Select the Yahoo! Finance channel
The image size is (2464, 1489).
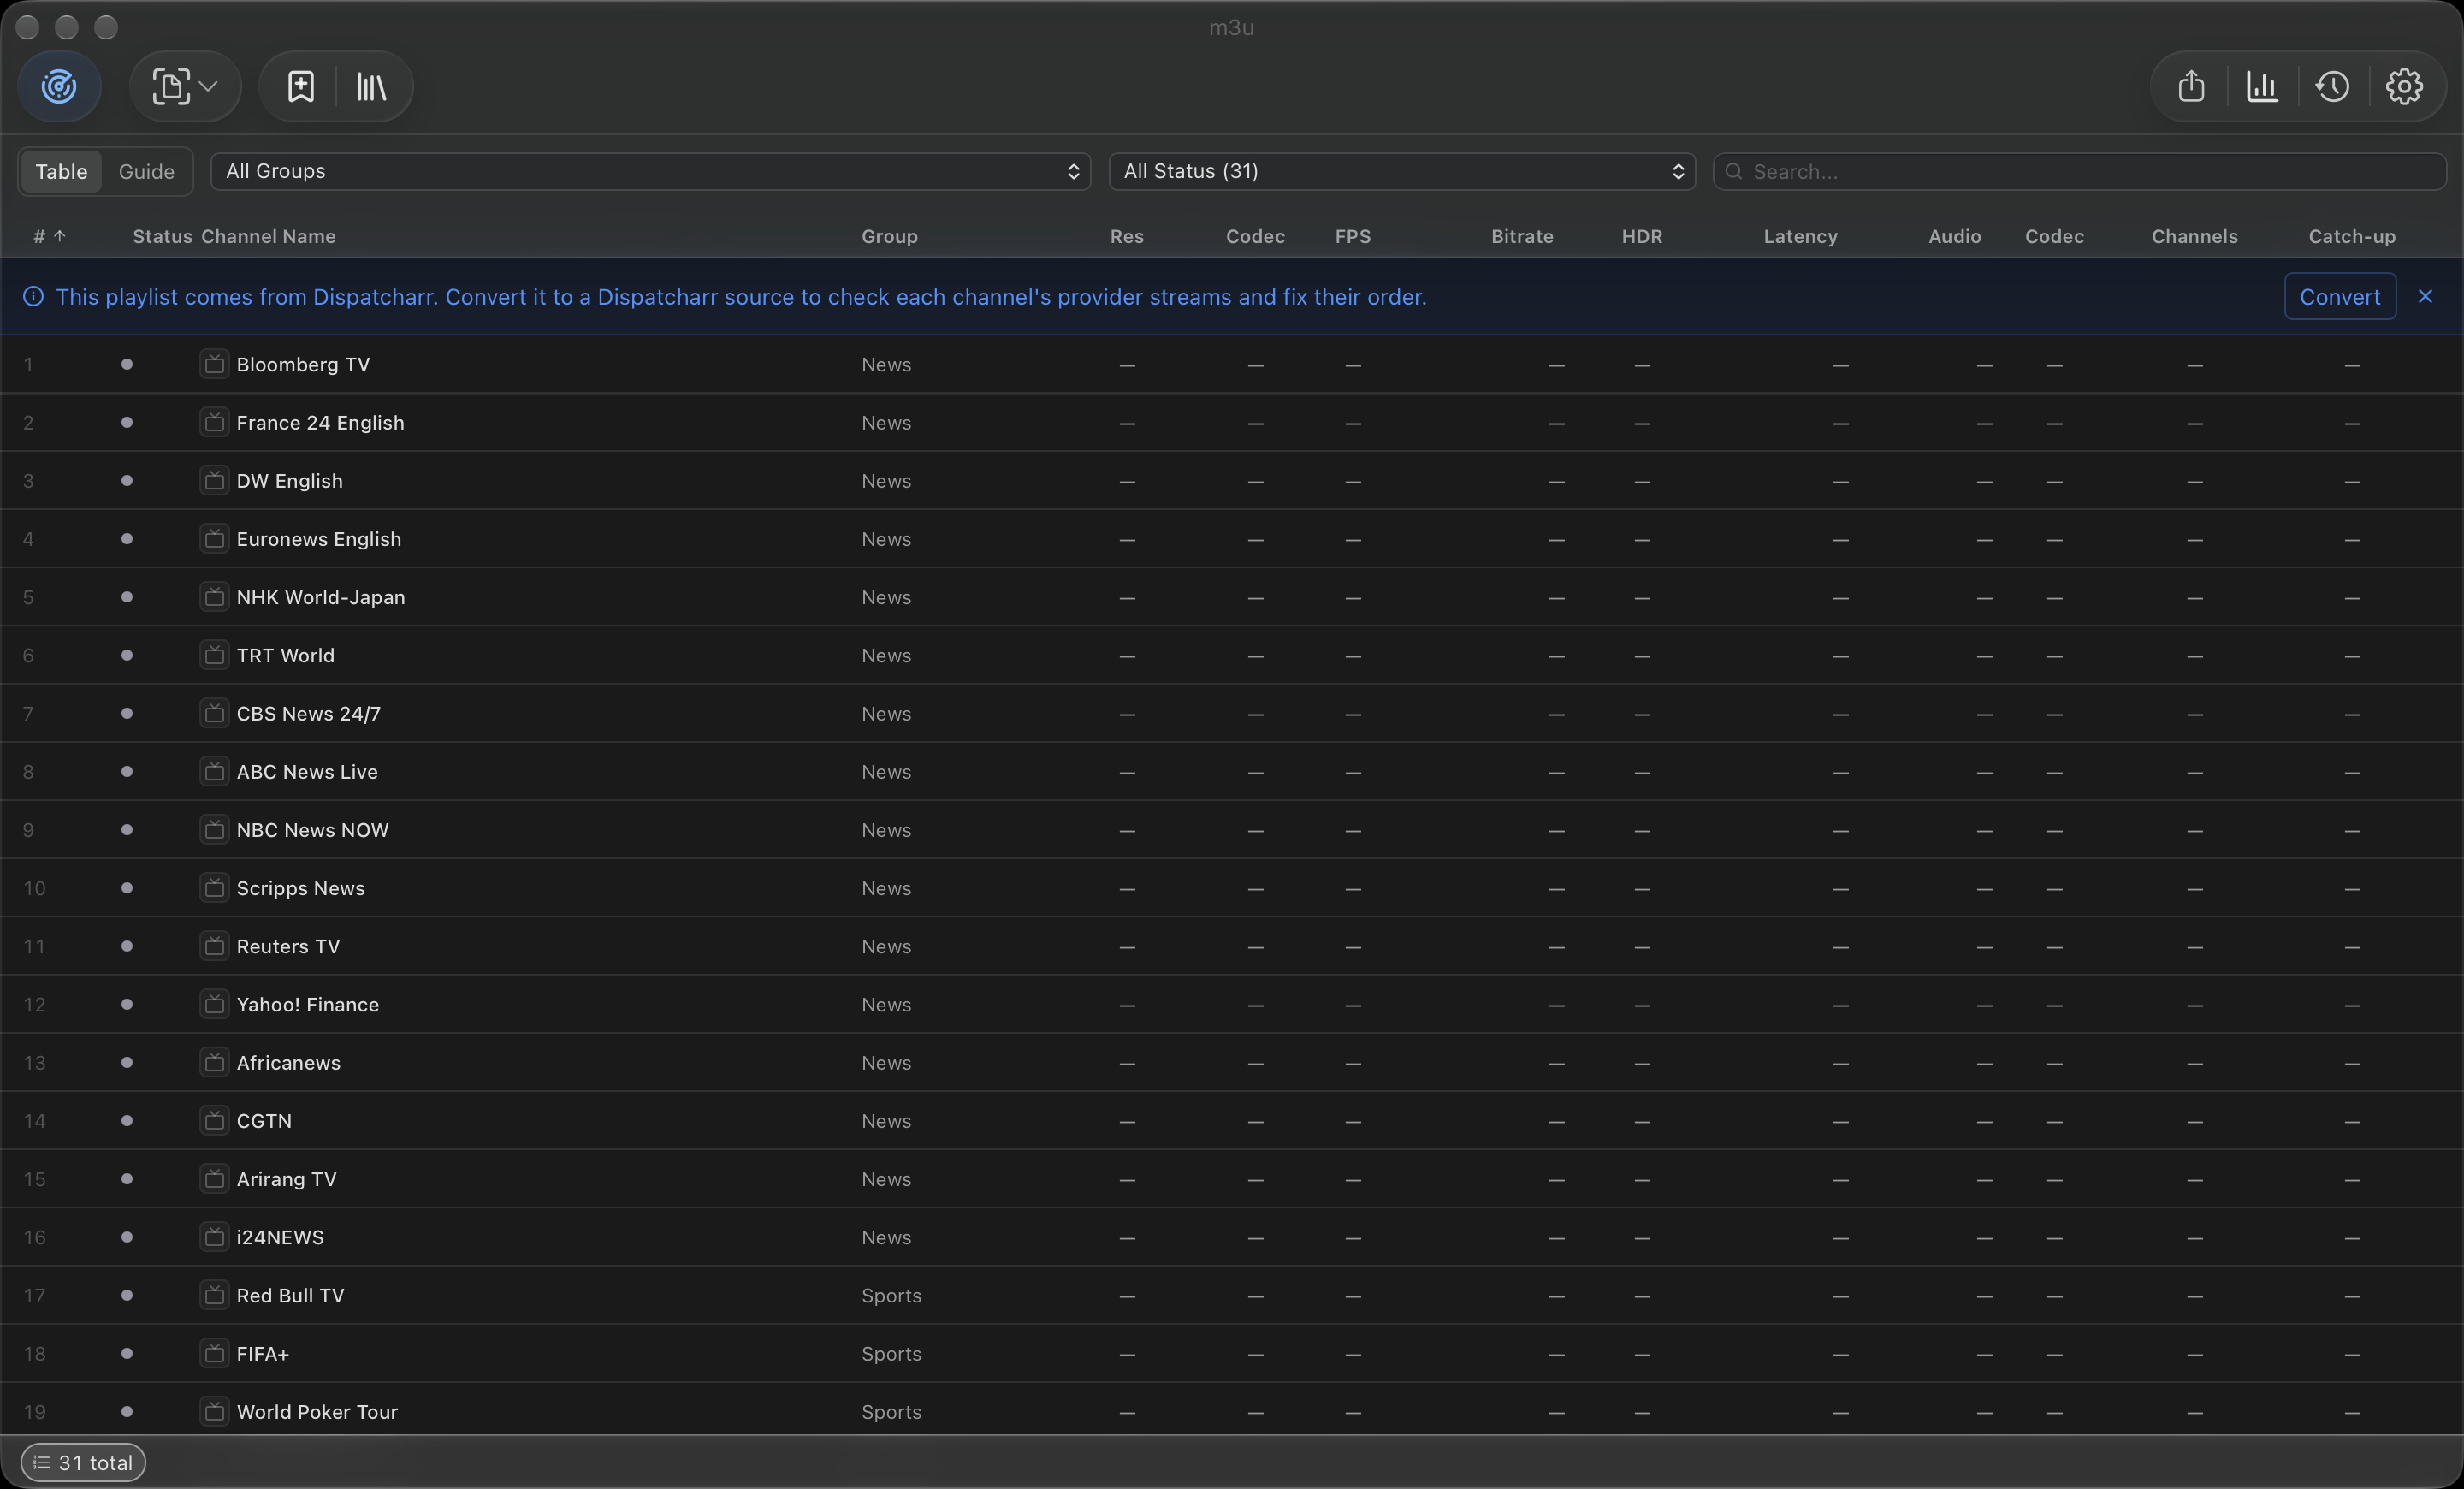coord(307,1004)
